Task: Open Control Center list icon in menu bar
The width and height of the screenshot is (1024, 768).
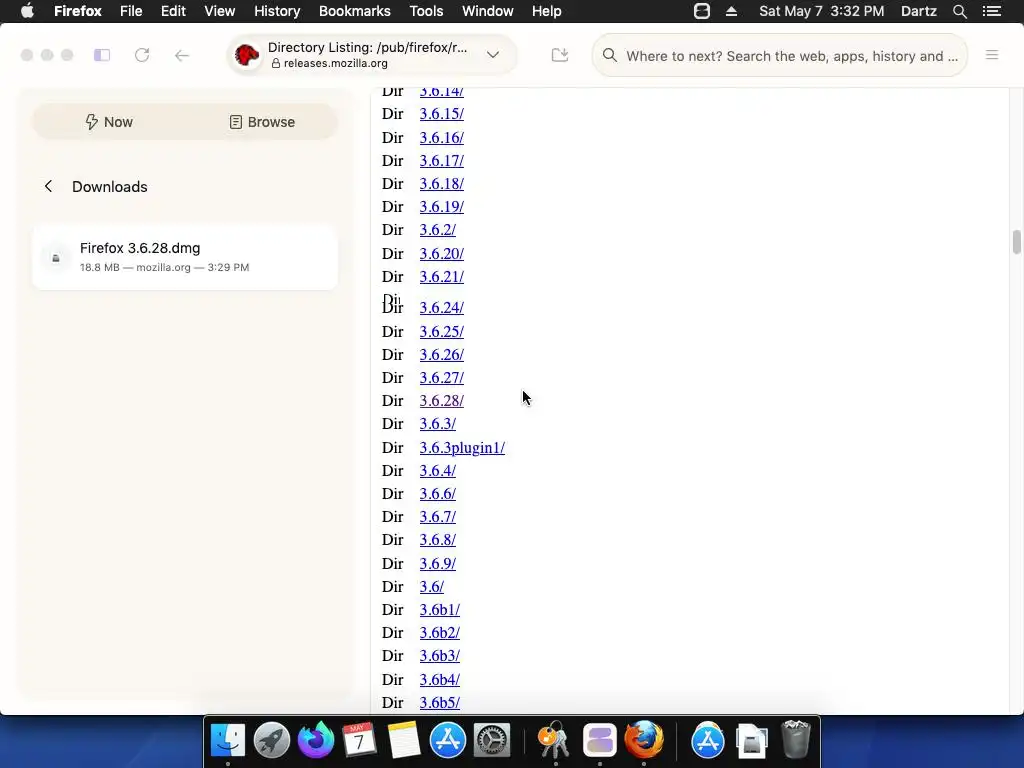Action: [x=992, y=11]
